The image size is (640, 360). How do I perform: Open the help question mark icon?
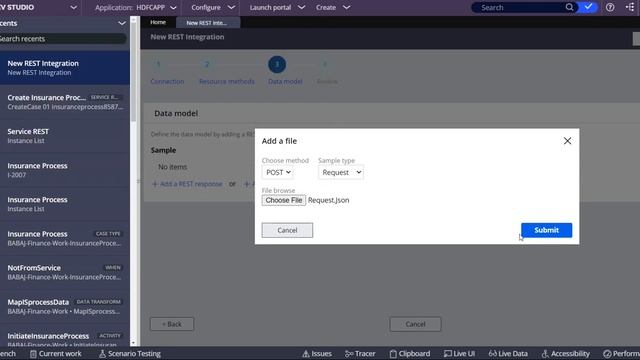pyautogui.click(x=610, y=7)
